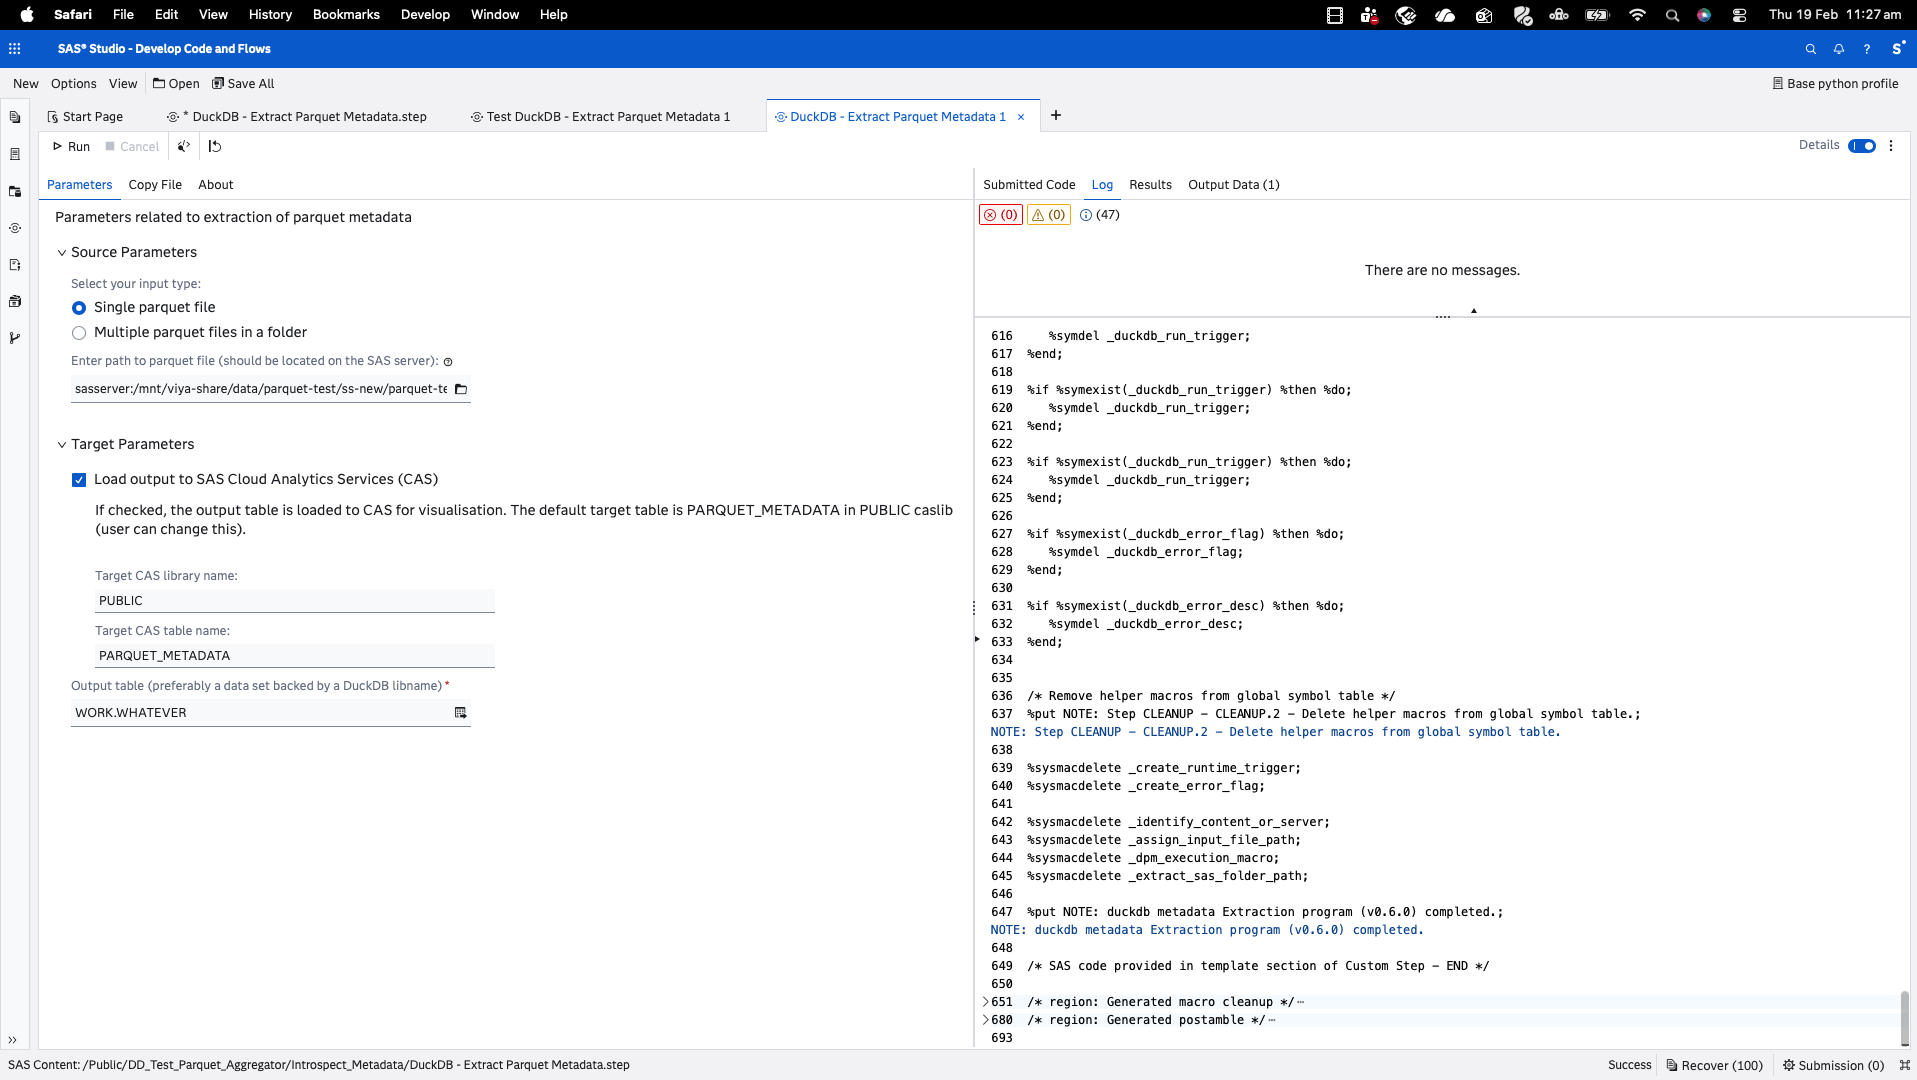The image size is (1917, 1080).
Task: Open the table selector for output table
Action: [461, 713]
